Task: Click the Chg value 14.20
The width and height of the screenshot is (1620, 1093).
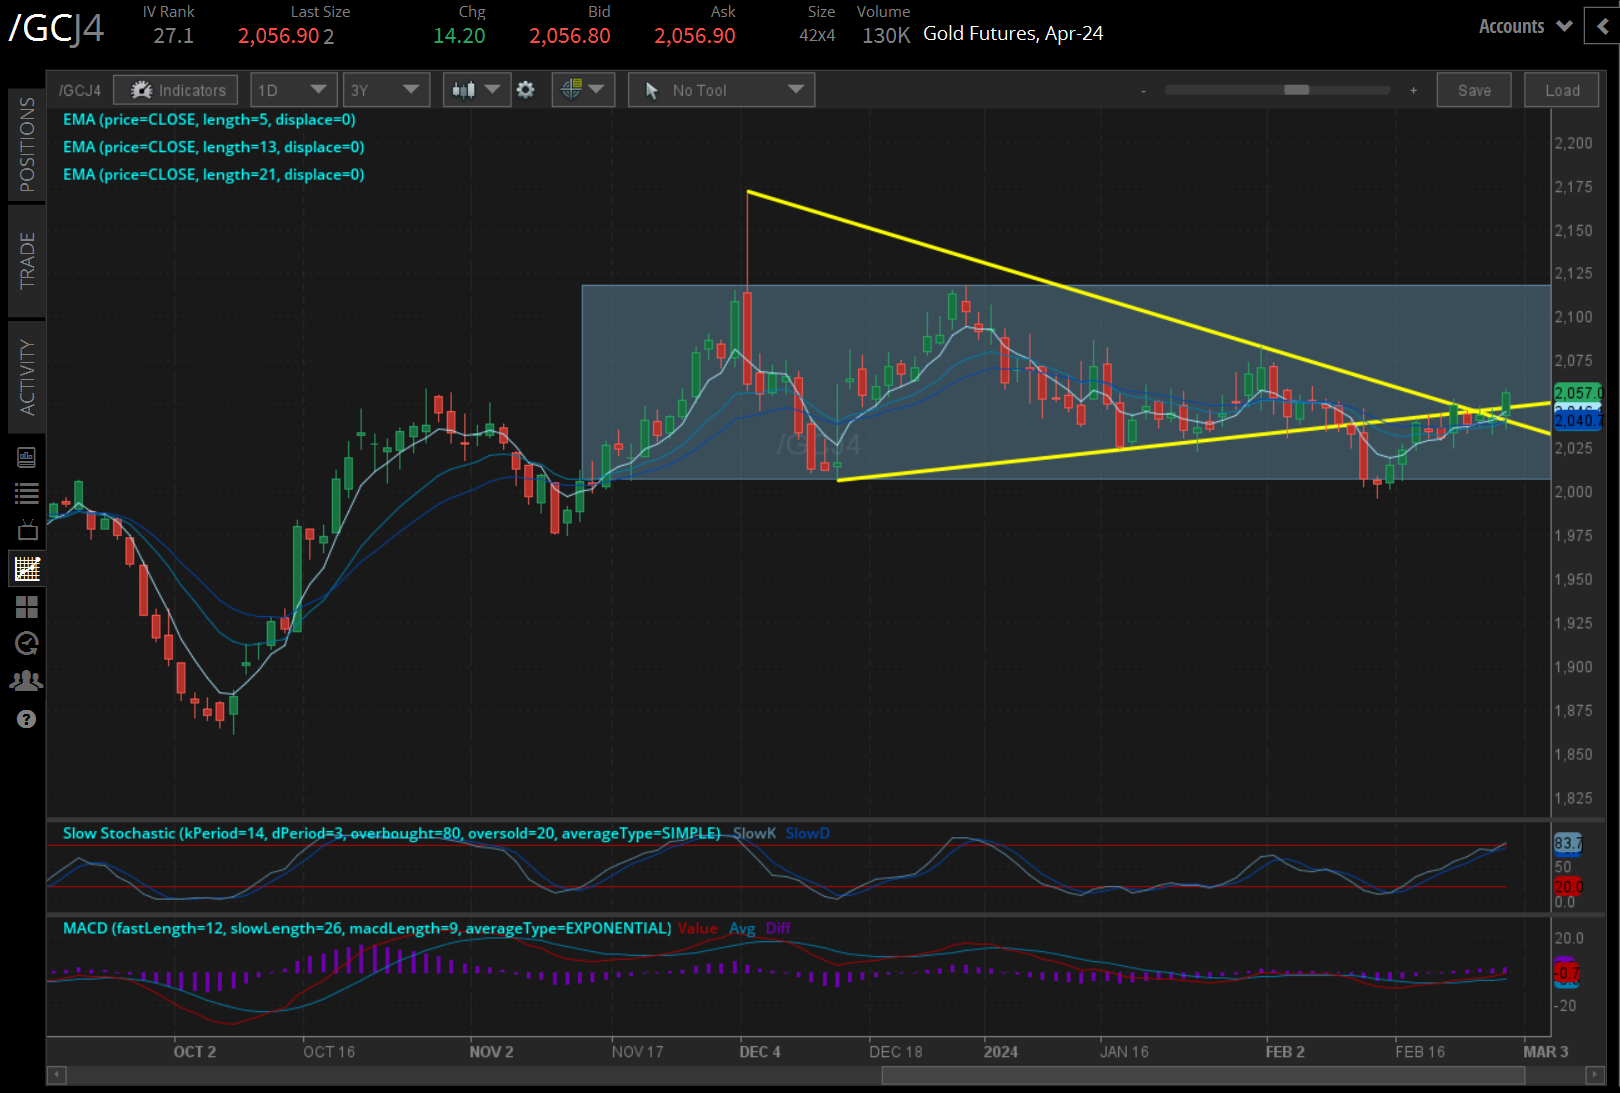Action: pos(459,36)
